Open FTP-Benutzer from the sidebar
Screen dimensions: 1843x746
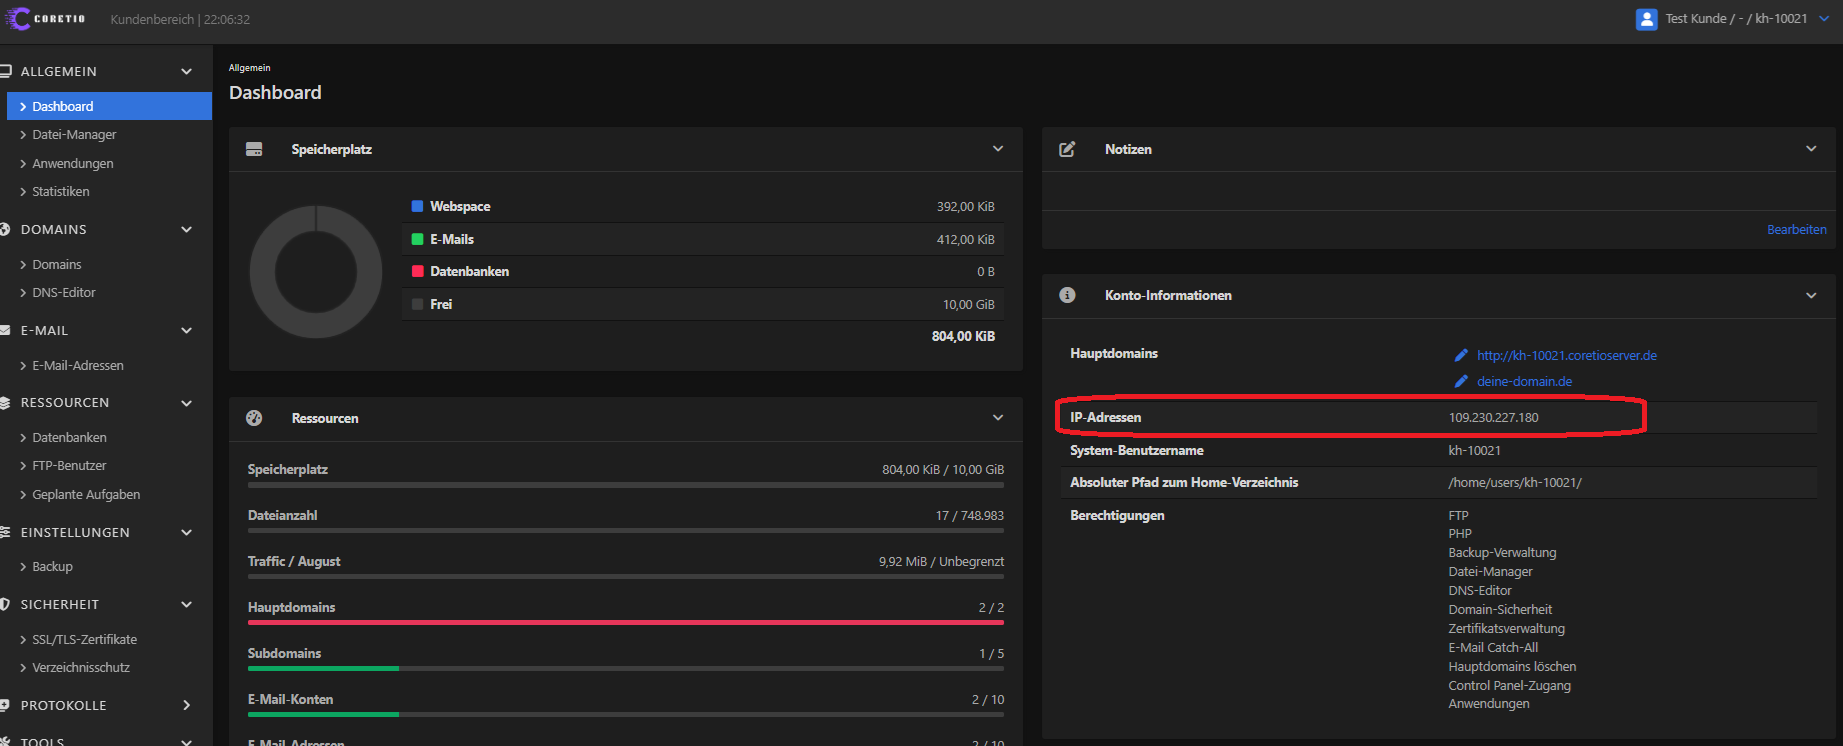point(69,465)
